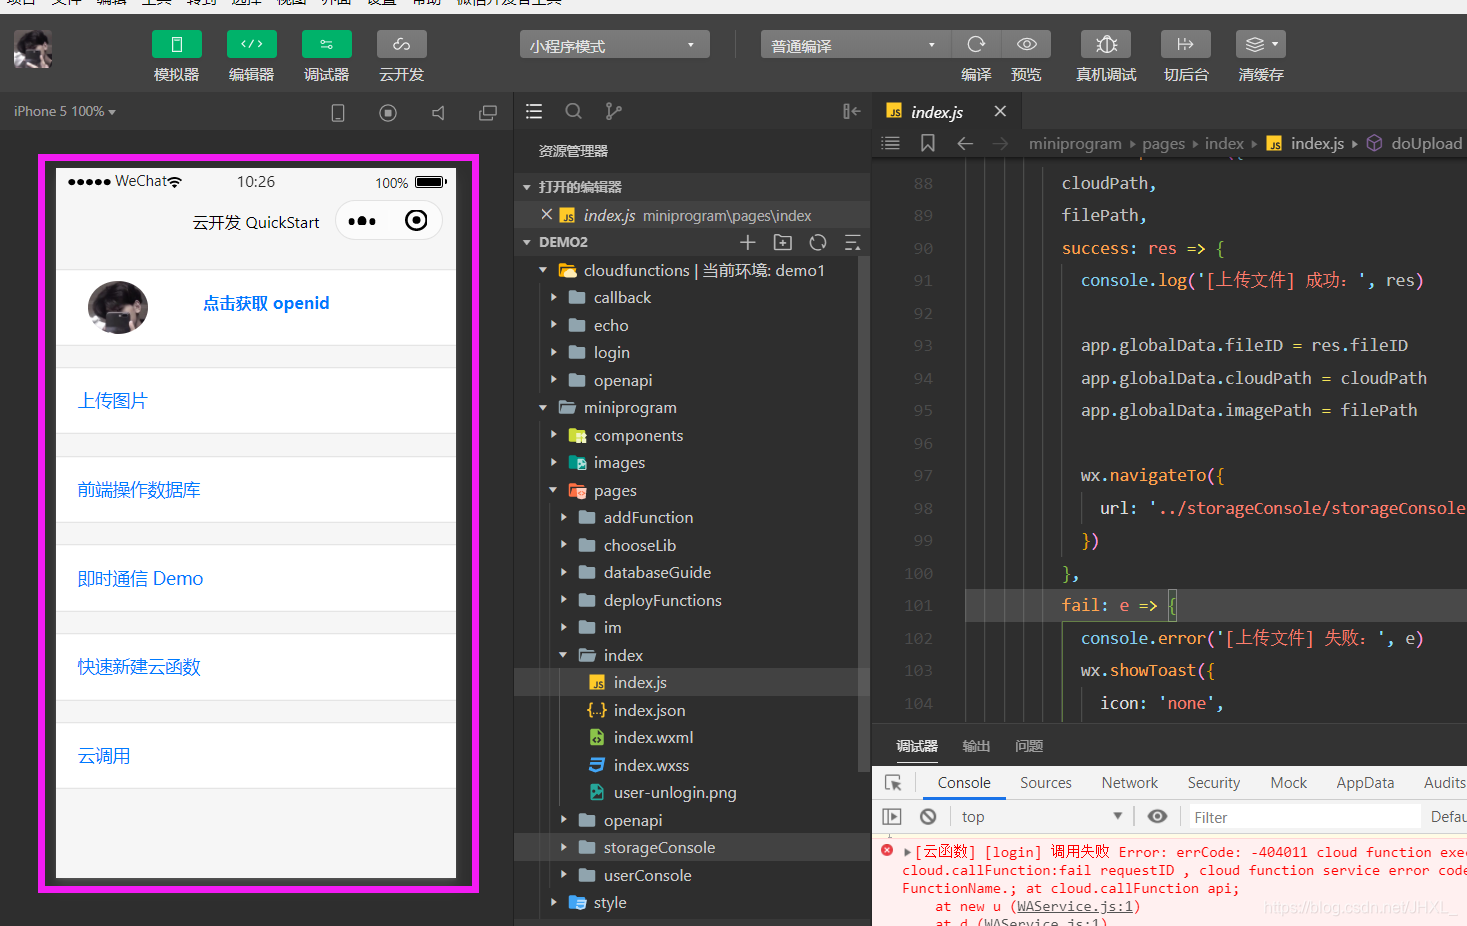
Task: Click 点击获取 openid link in simulator
Action: [266, 303]
